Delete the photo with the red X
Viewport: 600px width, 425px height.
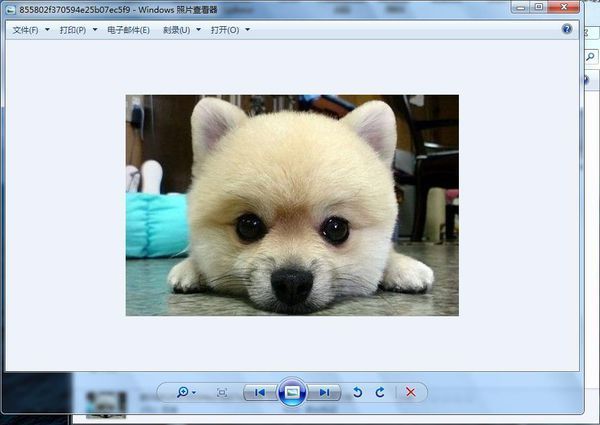tap(410, 393)
